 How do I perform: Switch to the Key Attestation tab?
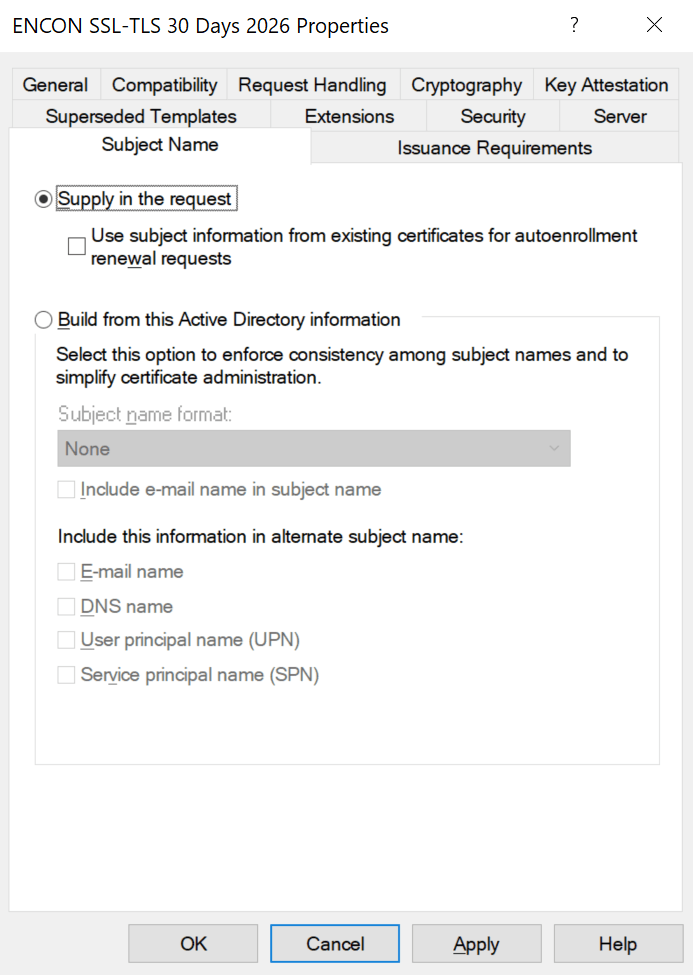[606, 85]
